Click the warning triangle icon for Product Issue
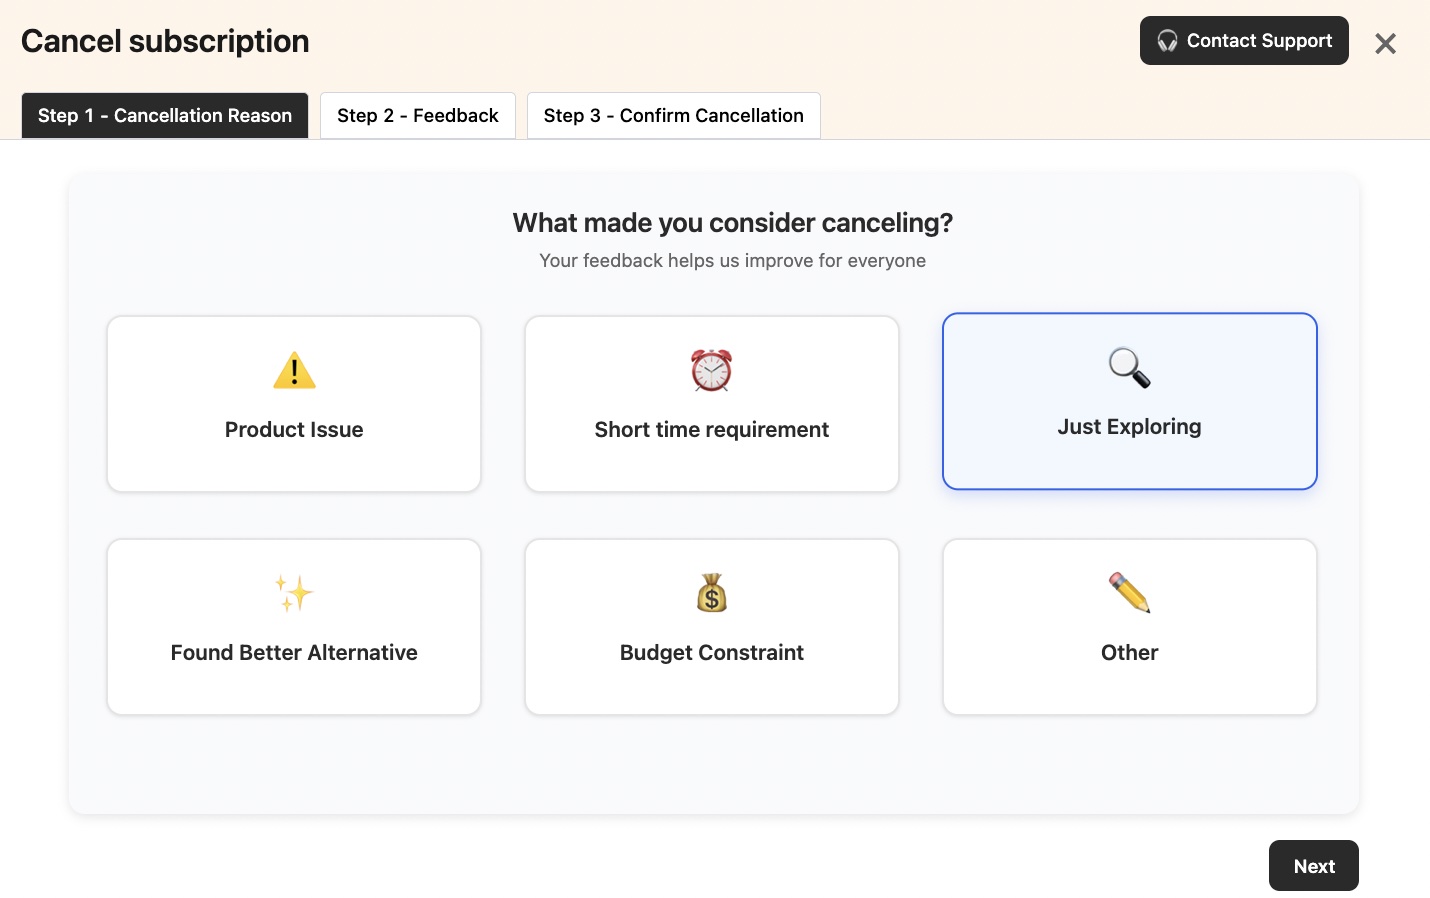 point(294,371)
